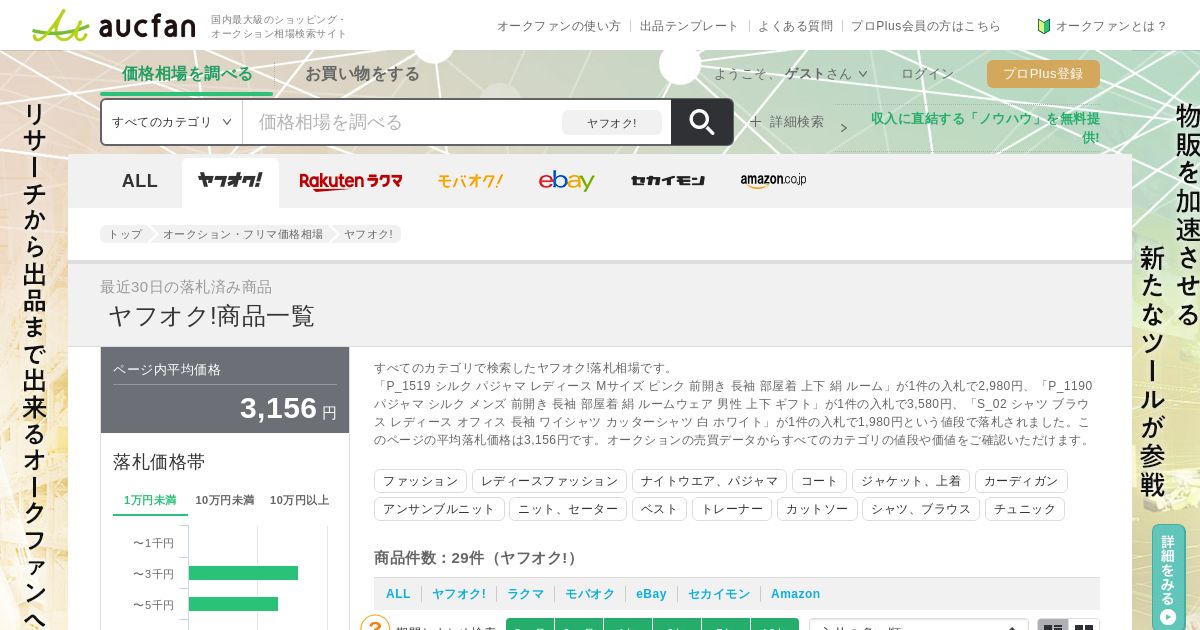Select the セカイモン logo tab
This screenshot has height=630, width=1200.
click(x=668, y=181)
